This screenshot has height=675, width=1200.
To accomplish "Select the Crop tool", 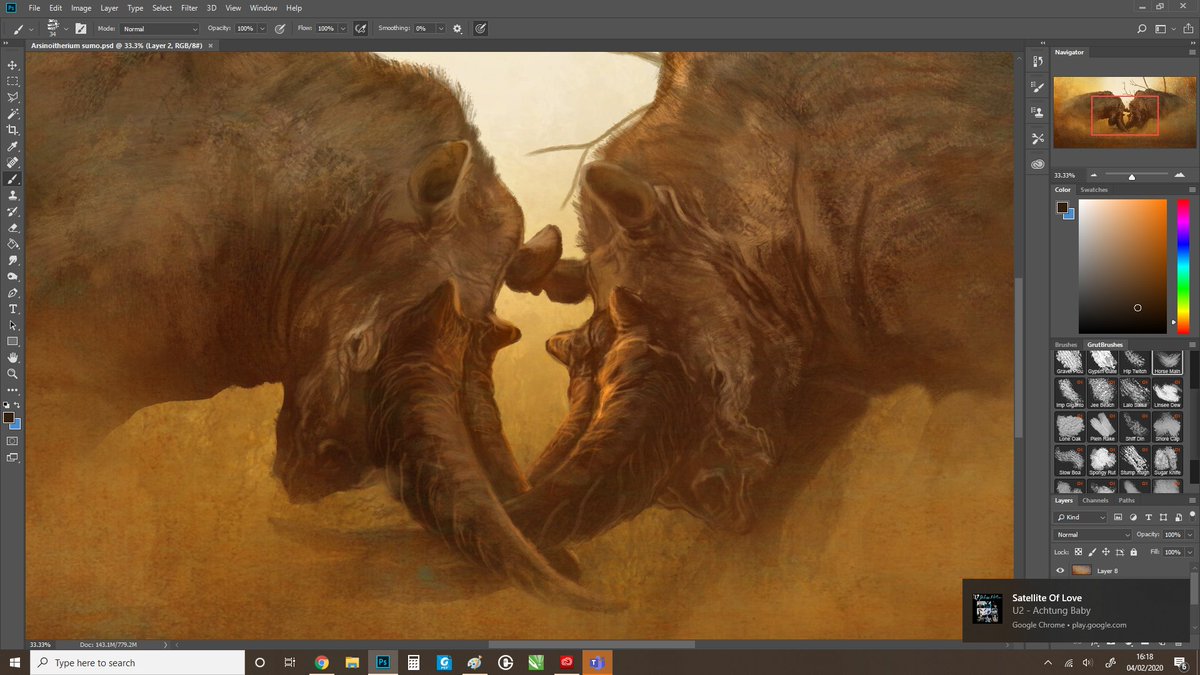I will (x=13, y=130).
